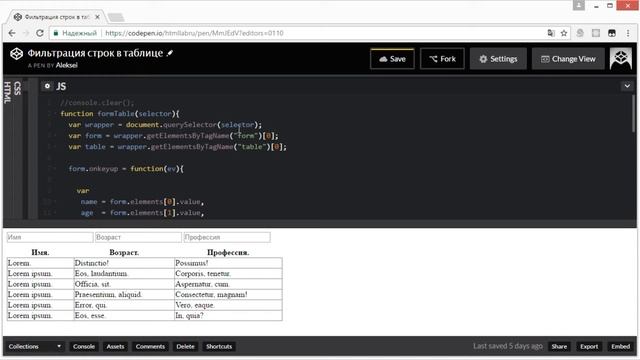
Task: Click the JS editor scrollbar
Action: click(x=633, y=114)
